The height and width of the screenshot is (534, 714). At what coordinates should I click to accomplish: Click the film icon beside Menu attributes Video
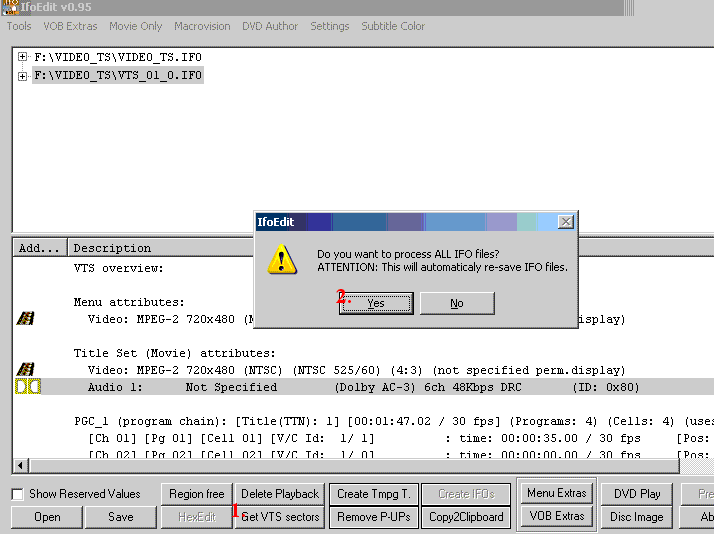26,318
